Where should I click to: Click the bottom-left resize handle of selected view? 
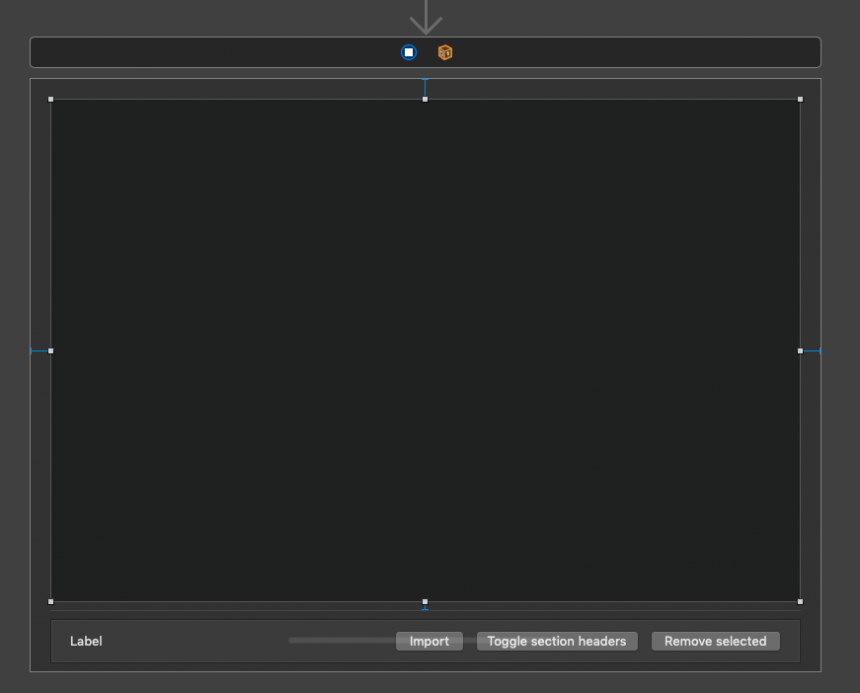(x=51, y=602)
